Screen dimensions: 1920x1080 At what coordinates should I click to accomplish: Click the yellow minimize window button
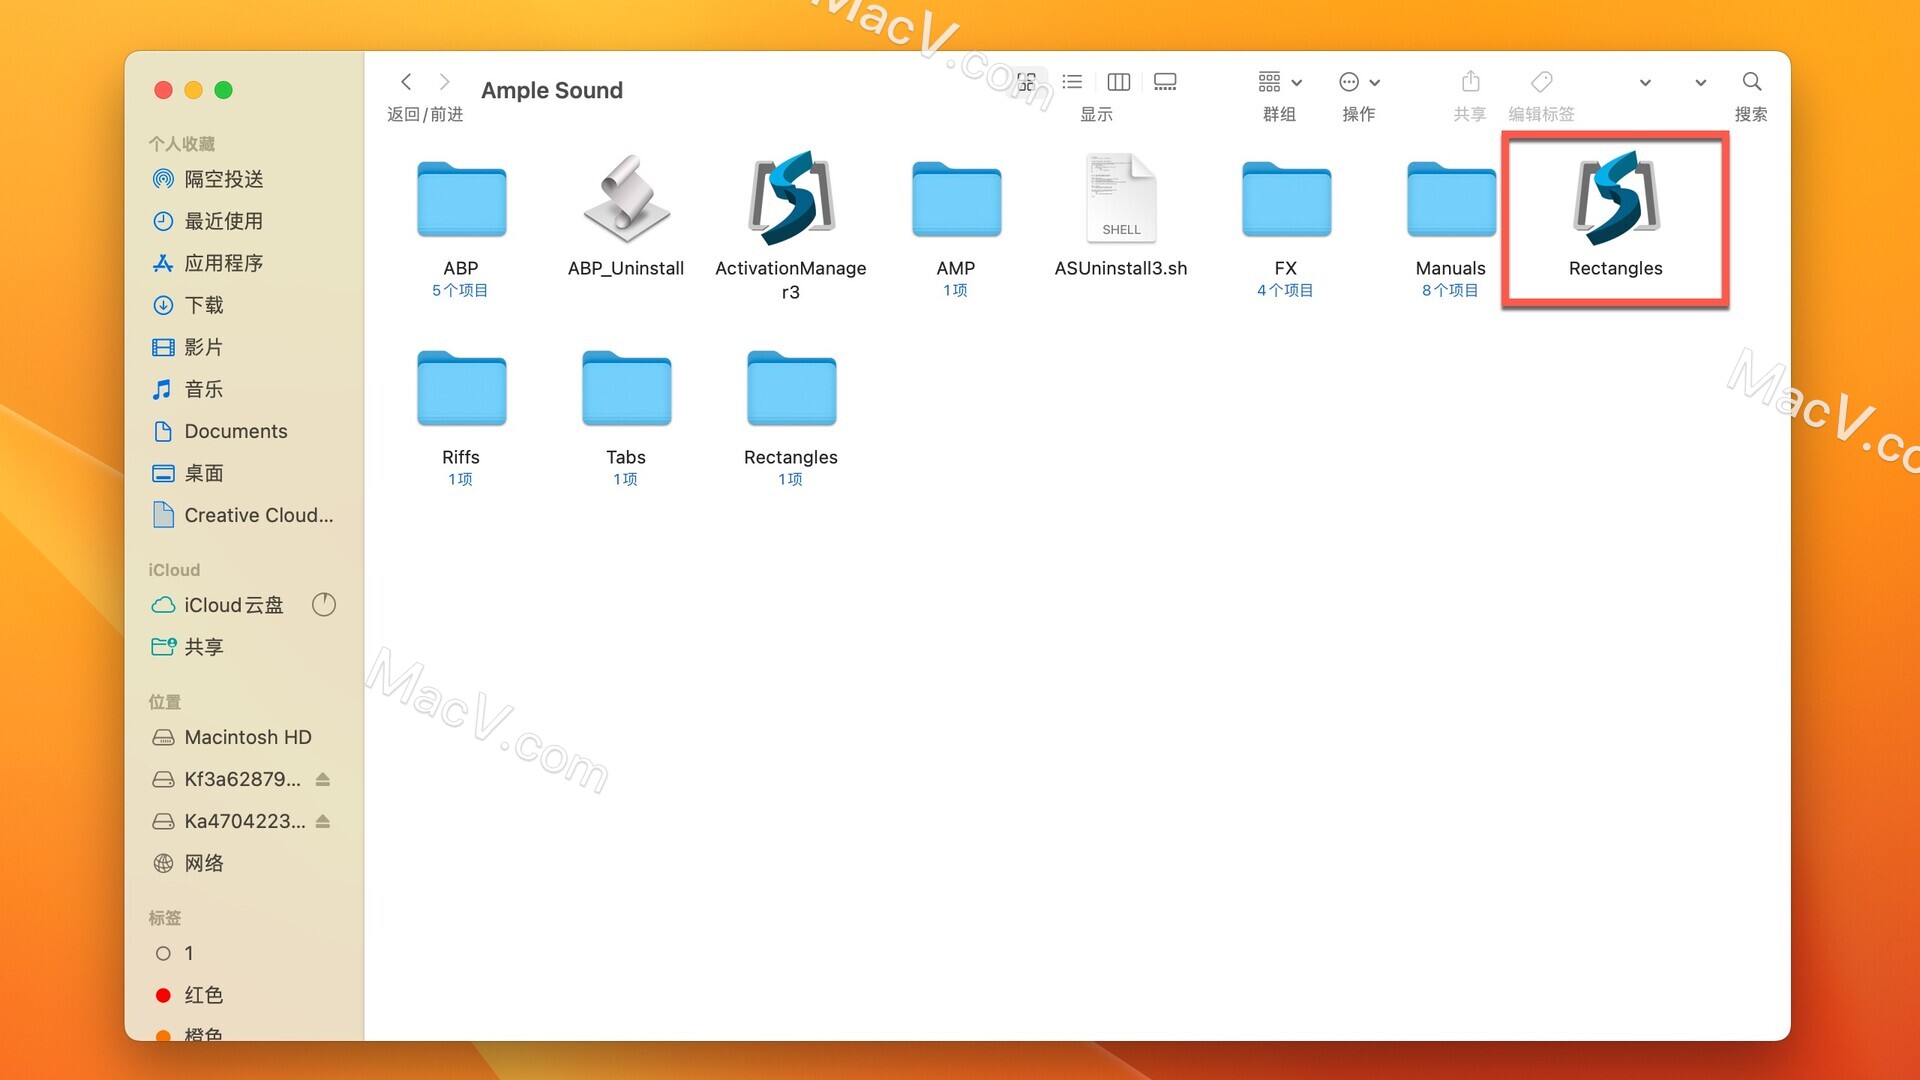click(x=194, y=90)
